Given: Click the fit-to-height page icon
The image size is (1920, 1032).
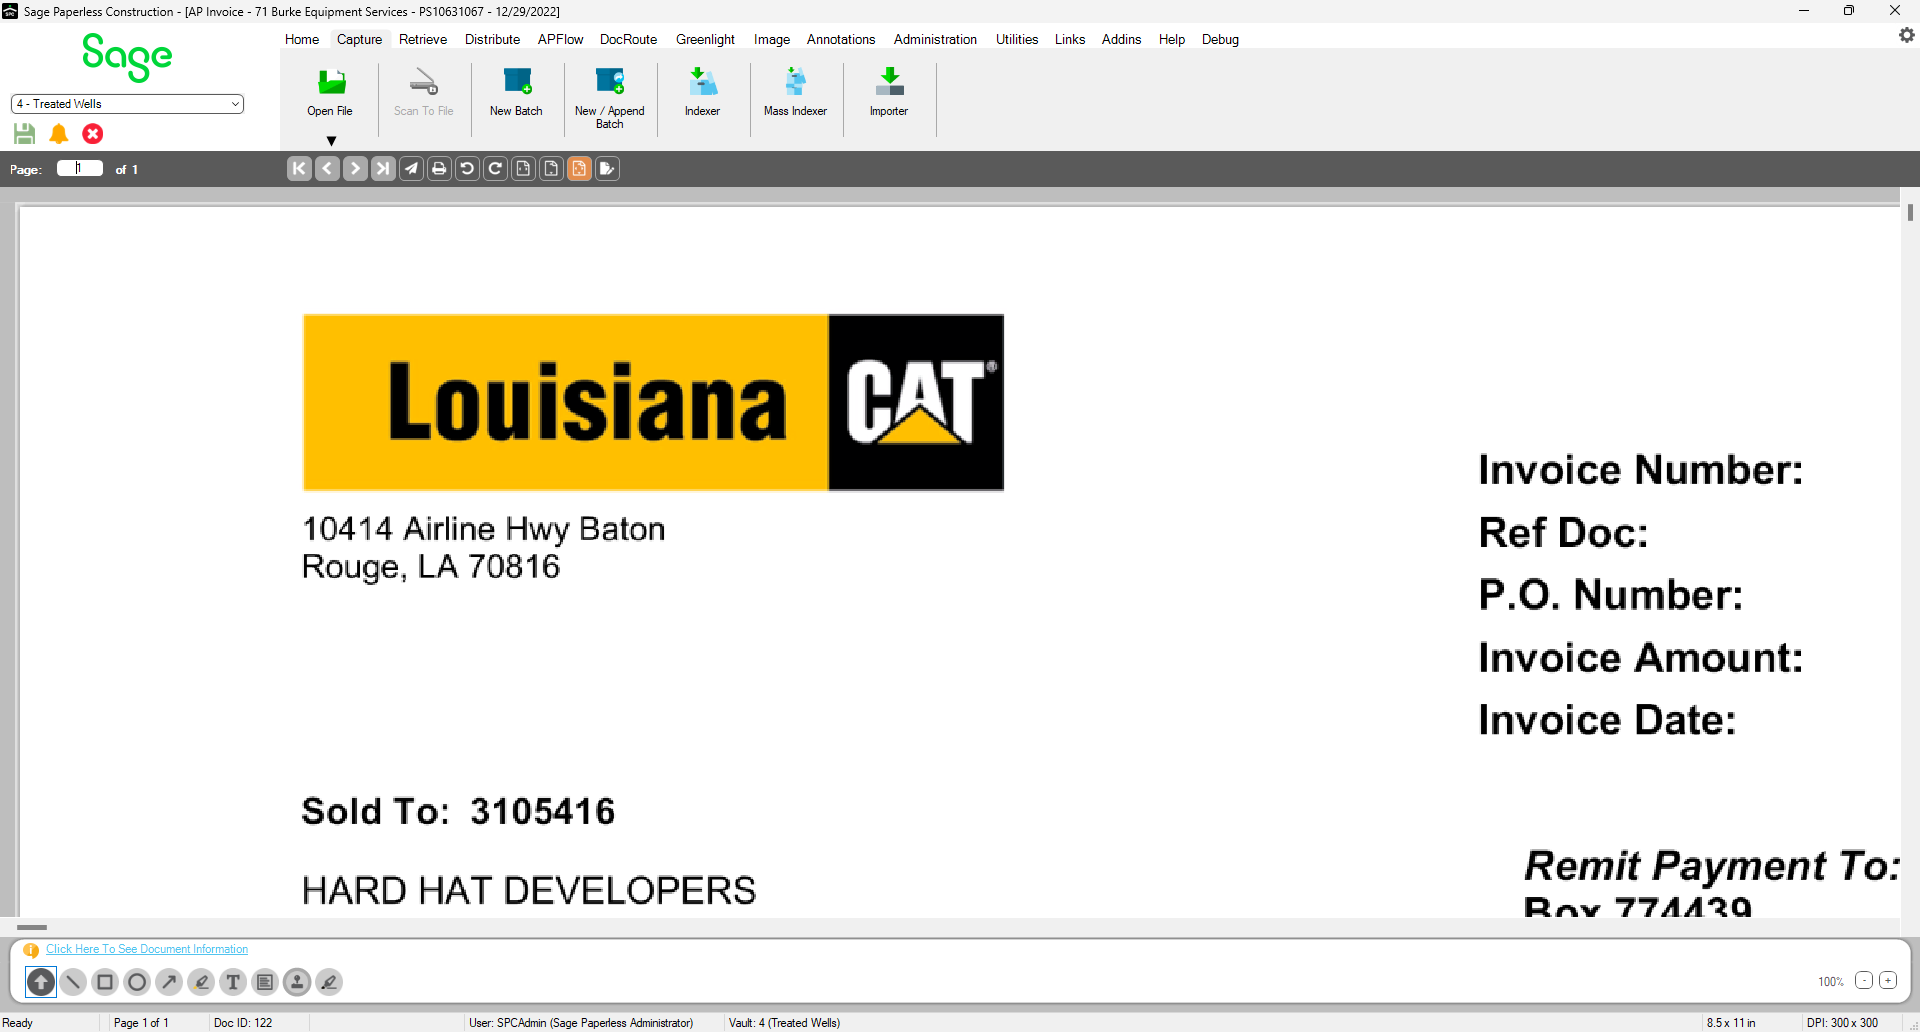Looking at the screenshot, I should point(551,169).
